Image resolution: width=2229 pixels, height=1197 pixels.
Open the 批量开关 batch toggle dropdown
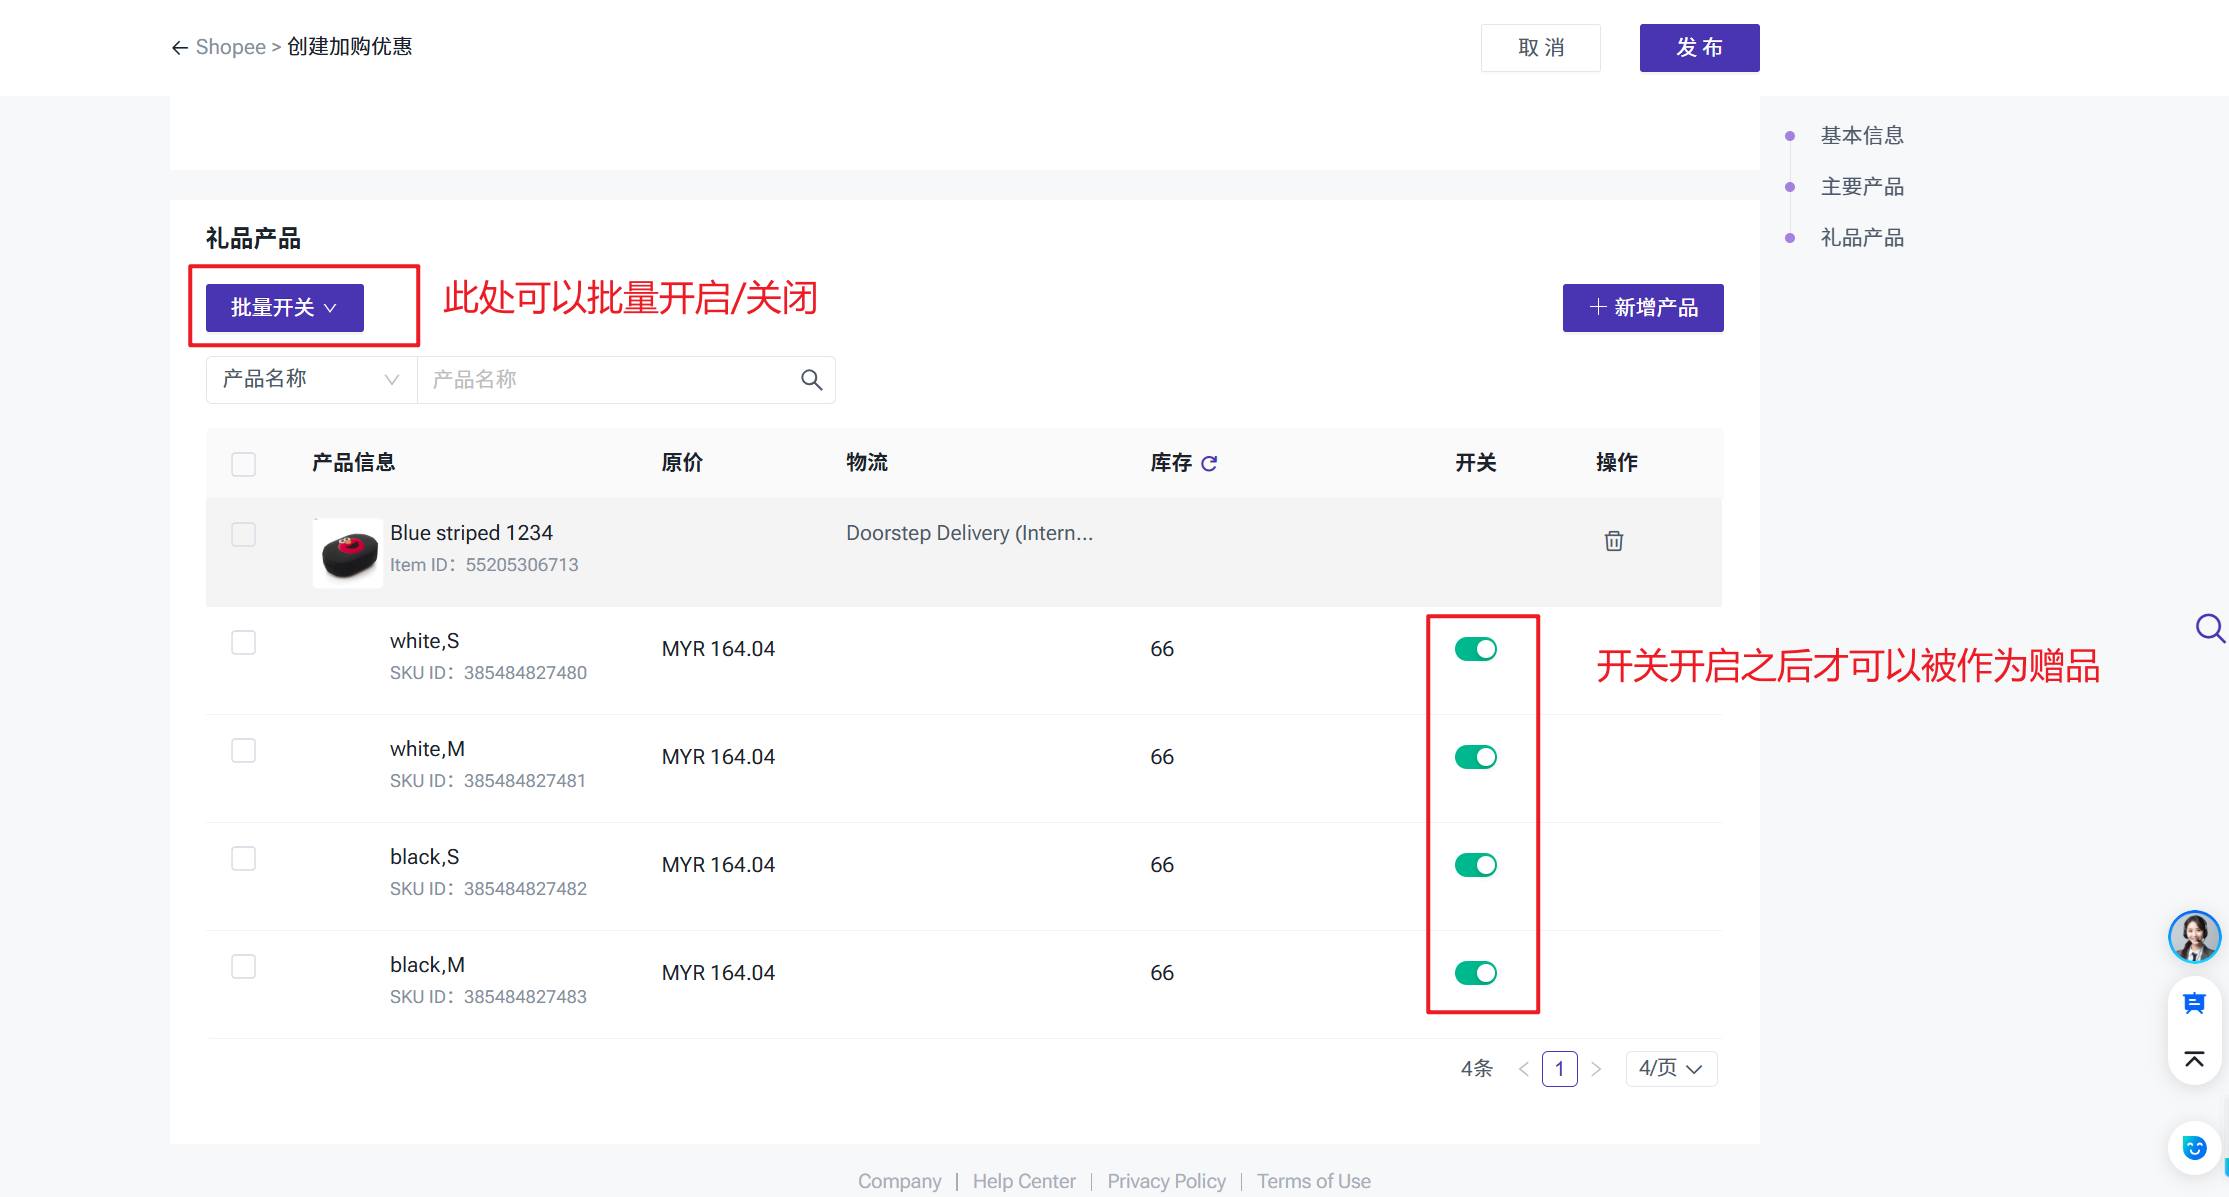click(284, 308)
